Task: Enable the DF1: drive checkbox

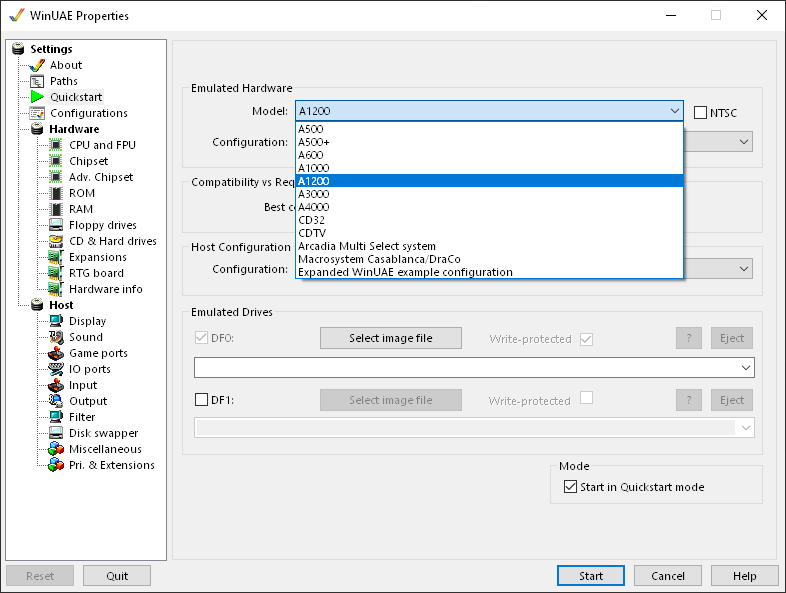Action: [202, 400]
